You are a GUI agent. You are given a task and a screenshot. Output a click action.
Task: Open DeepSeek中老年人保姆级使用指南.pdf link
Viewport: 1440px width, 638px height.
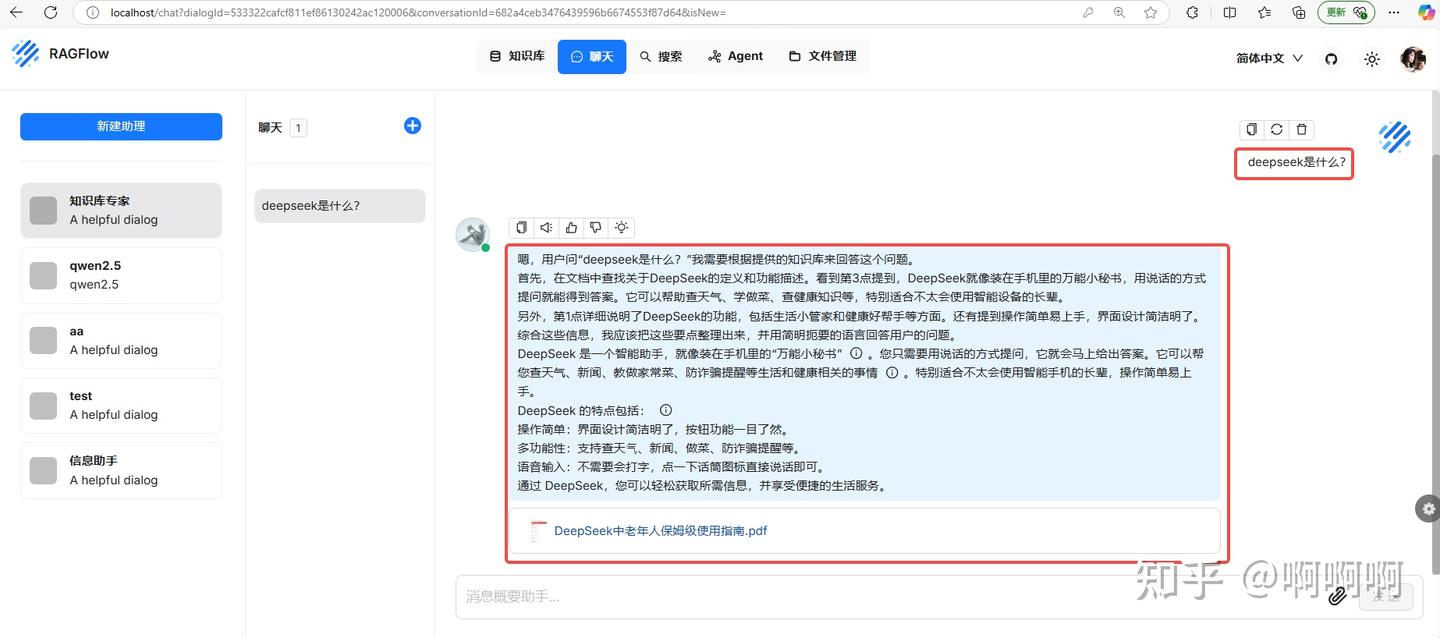(660, 531)
